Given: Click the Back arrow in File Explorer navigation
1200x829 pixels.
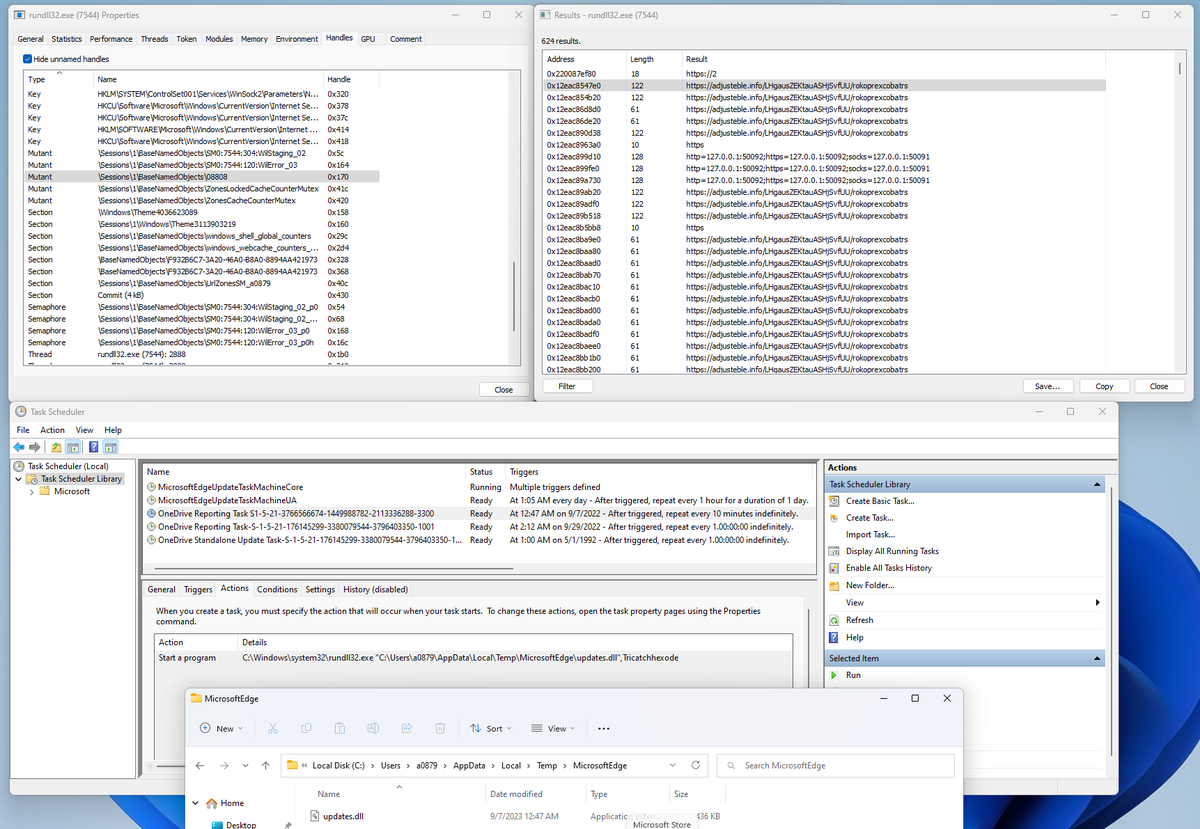Looking at the screenshot, I should coord(200,765).
